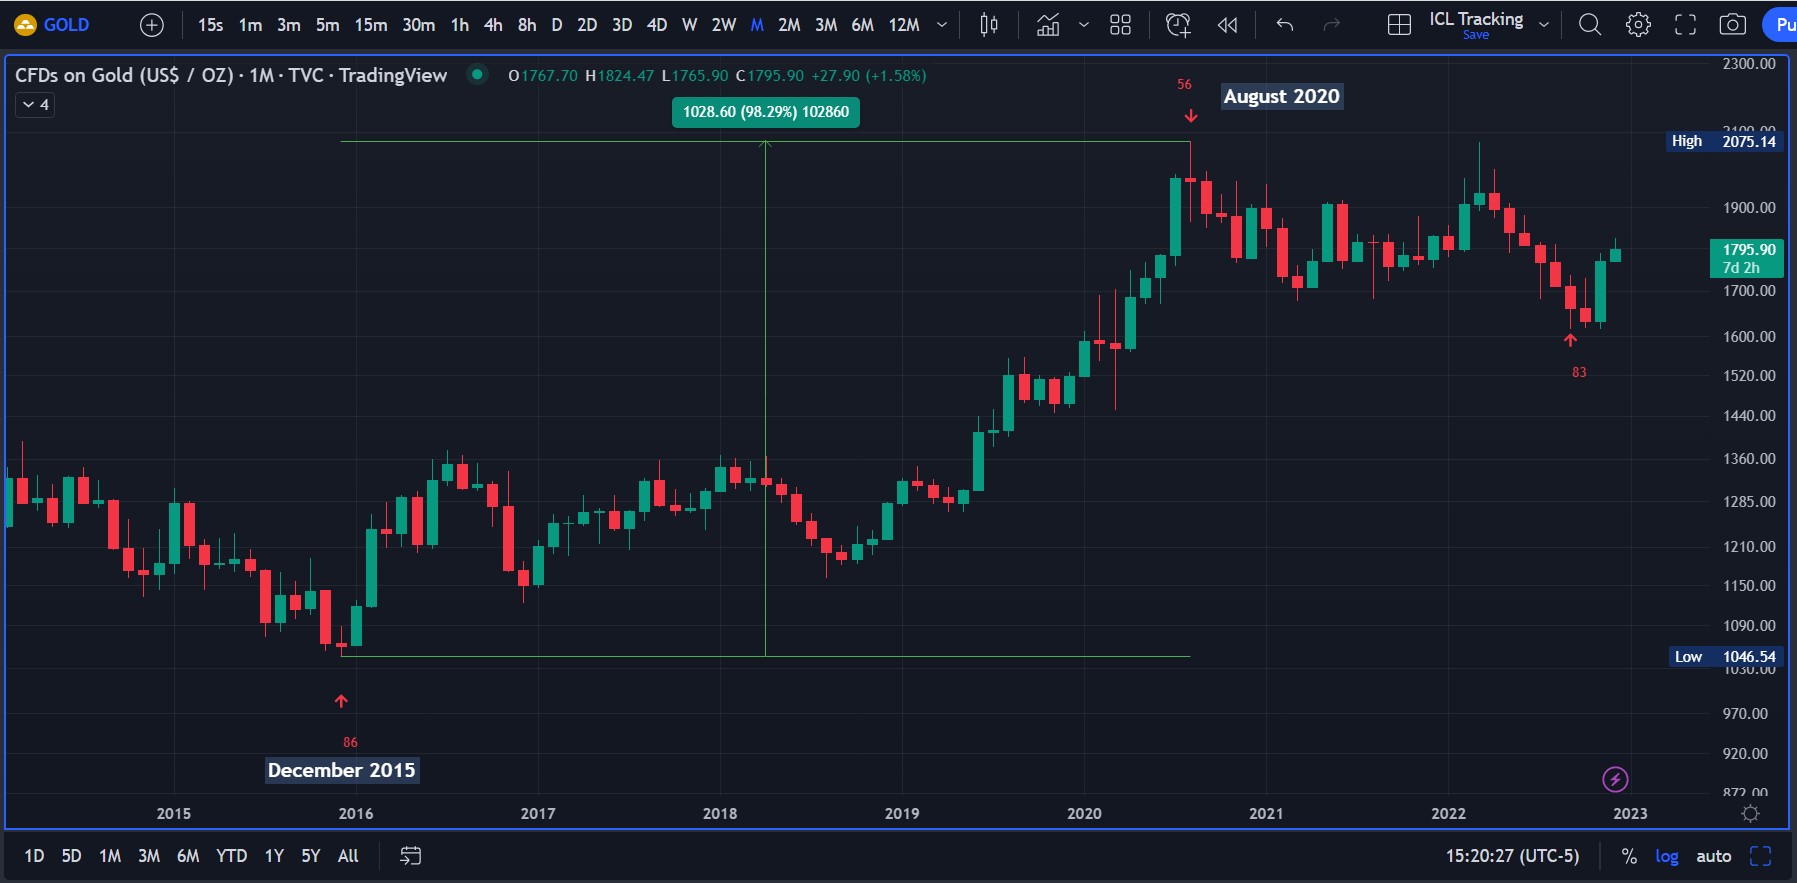Switch to the 12M interval

pos(904,25)
